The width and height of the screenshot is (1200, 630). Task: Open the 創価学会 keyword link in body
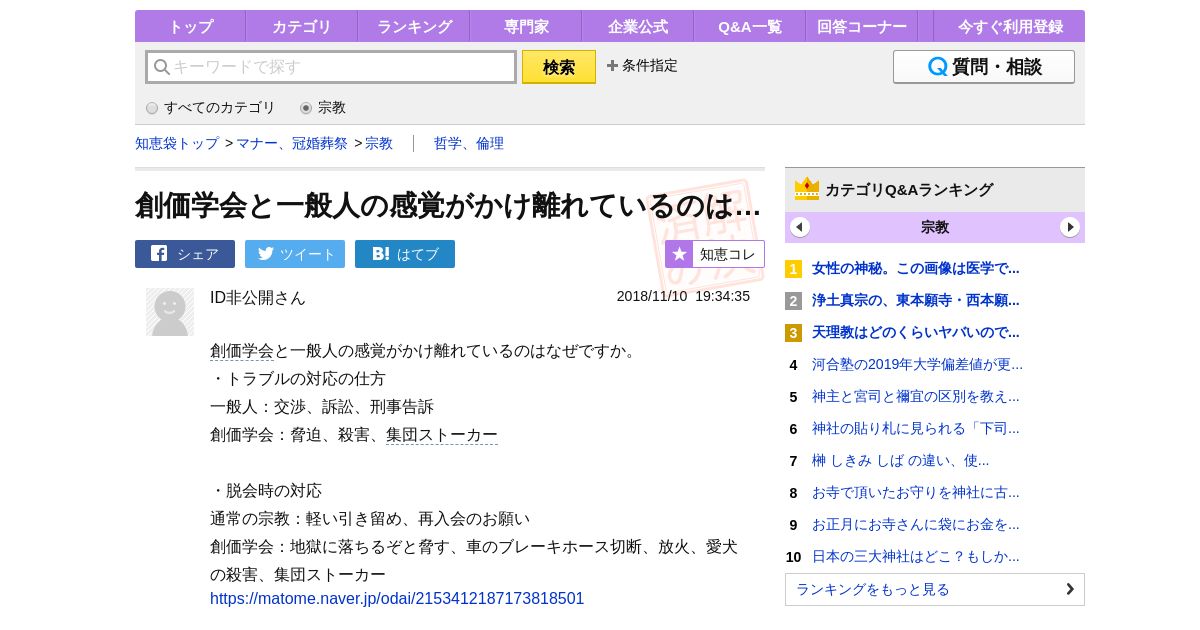[242, 351]
